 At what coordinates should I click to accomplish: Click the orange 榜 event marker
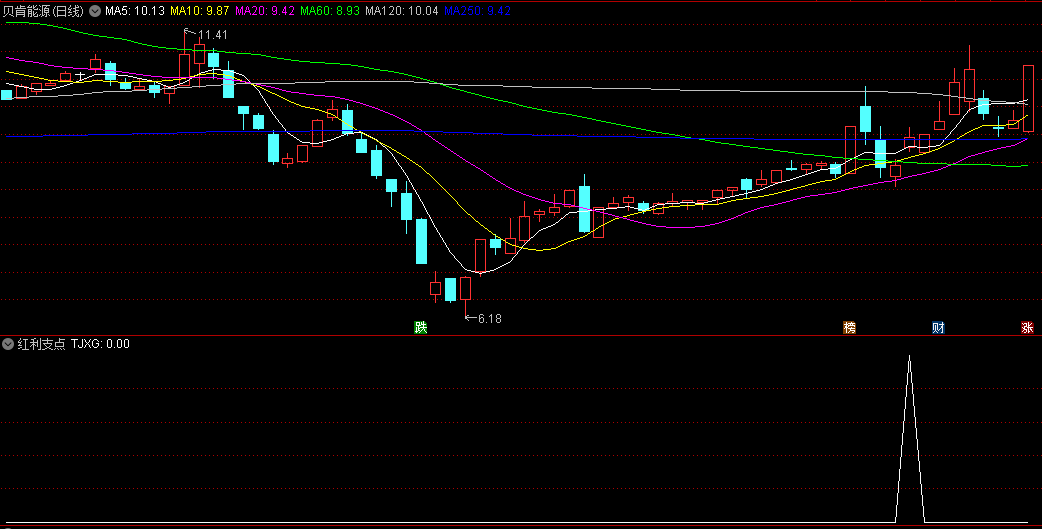pos(849,327)
